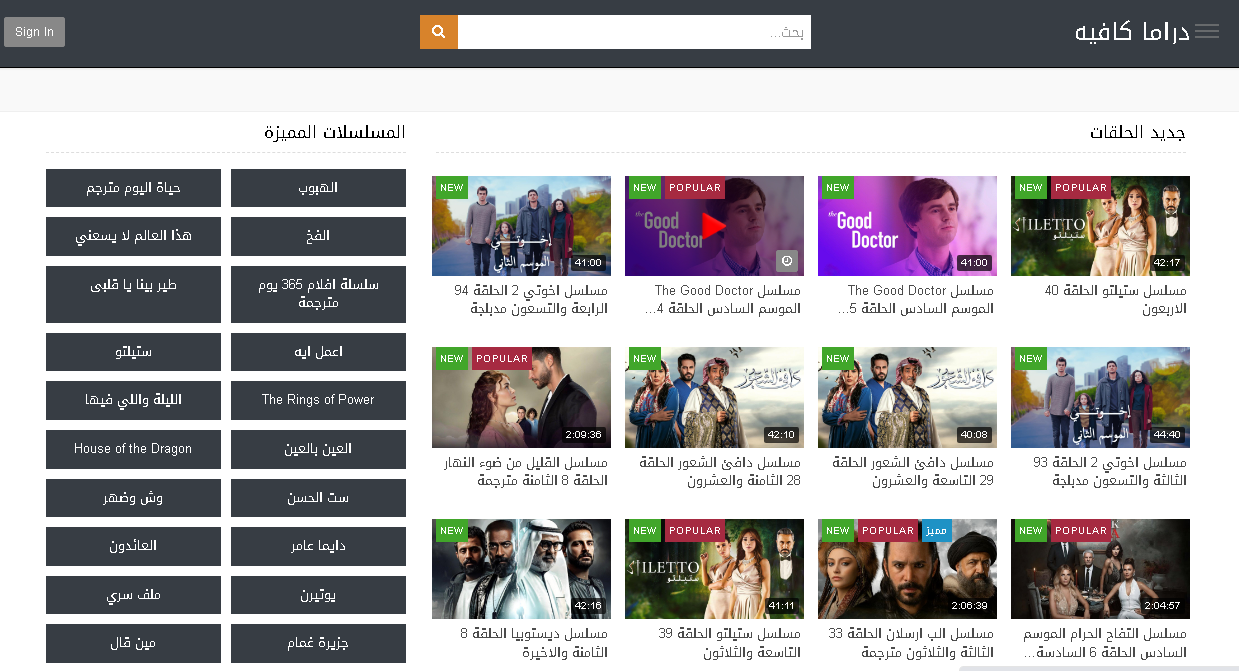The height and width of the screenshot is (671, 1239).
Task: Open the دافئ الشعور thumbnail with 40:08 duration
Action: [x=907, y=397]
